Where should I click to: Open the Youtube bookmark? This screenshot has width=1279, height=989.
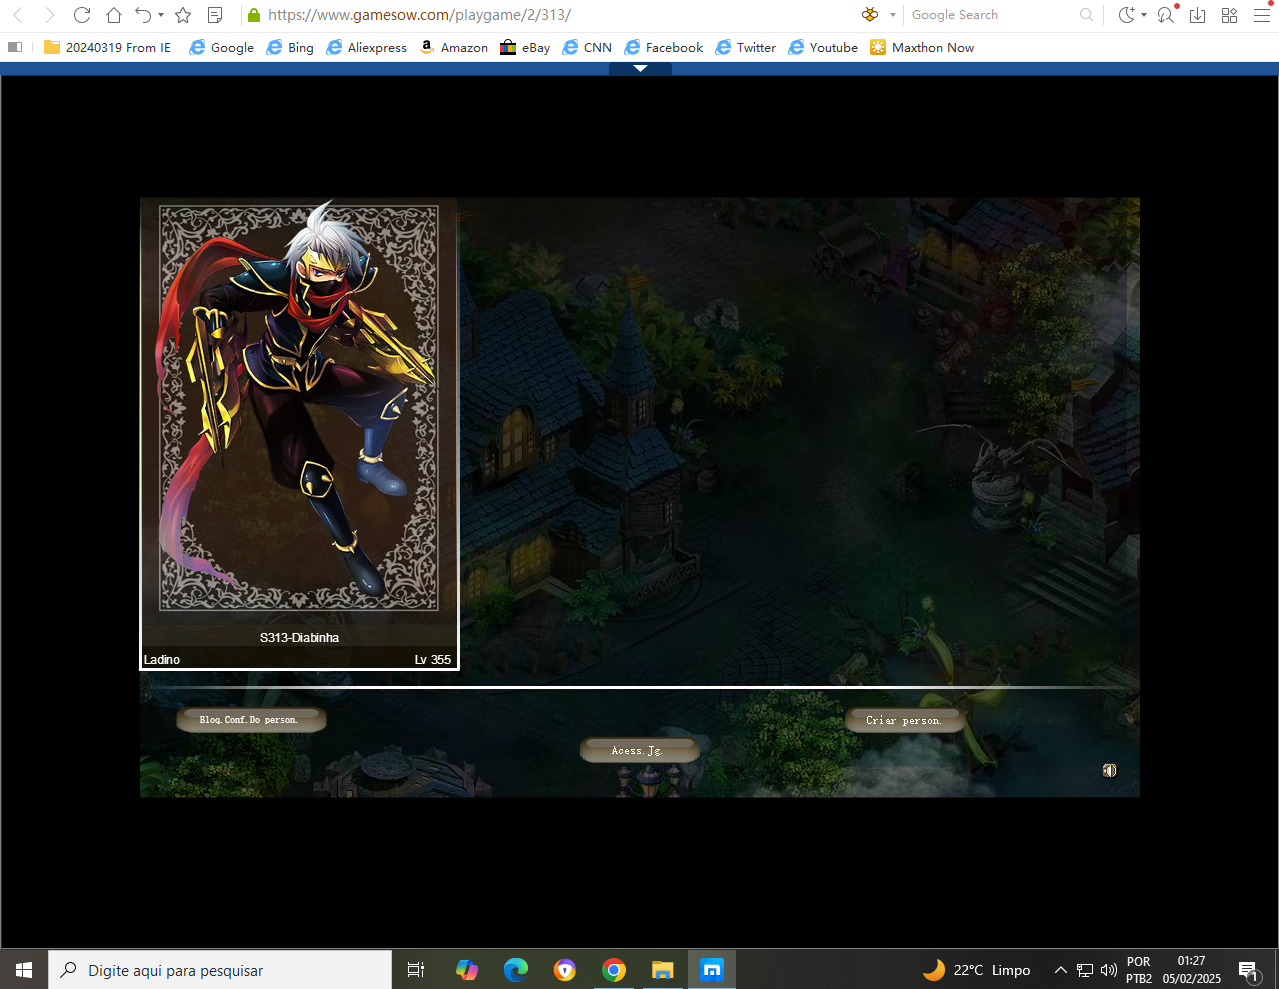(823, 47)
